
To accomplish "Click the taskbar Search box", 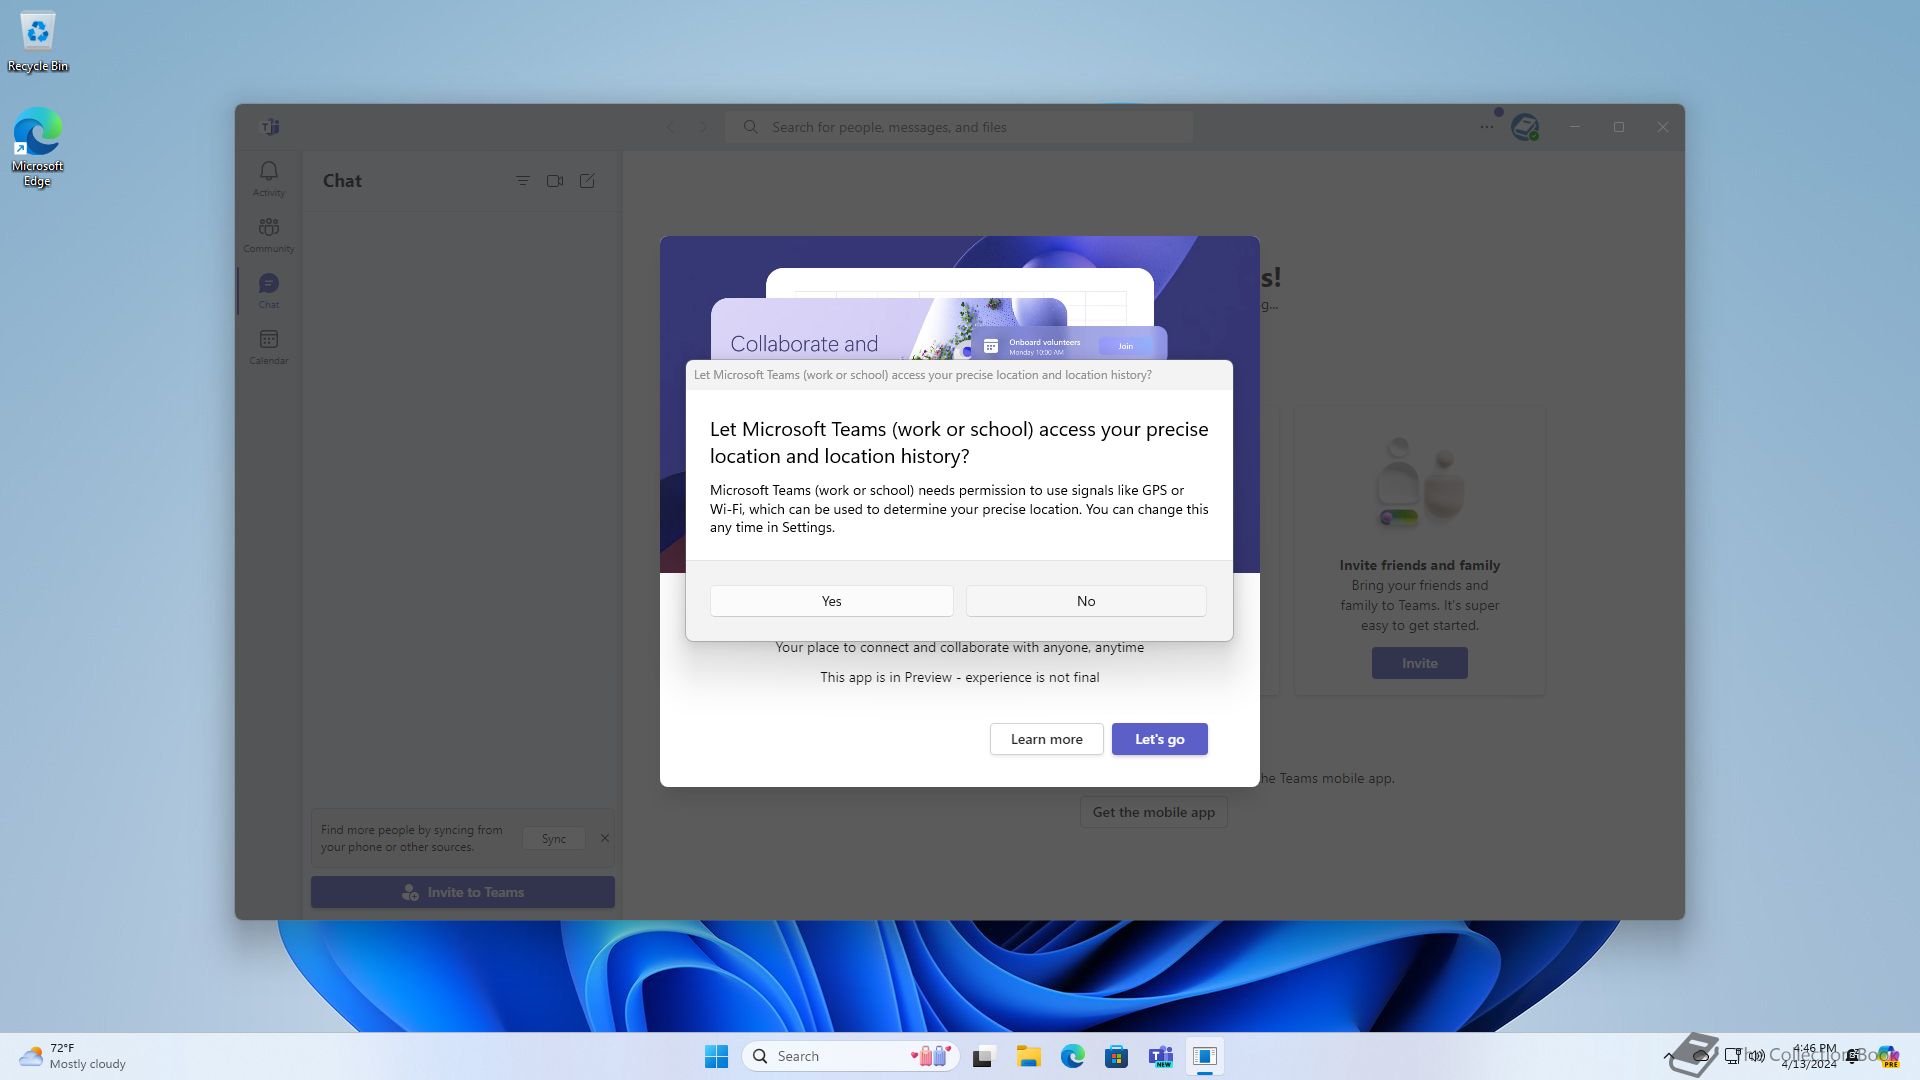I will click(x=851, y=1056).
